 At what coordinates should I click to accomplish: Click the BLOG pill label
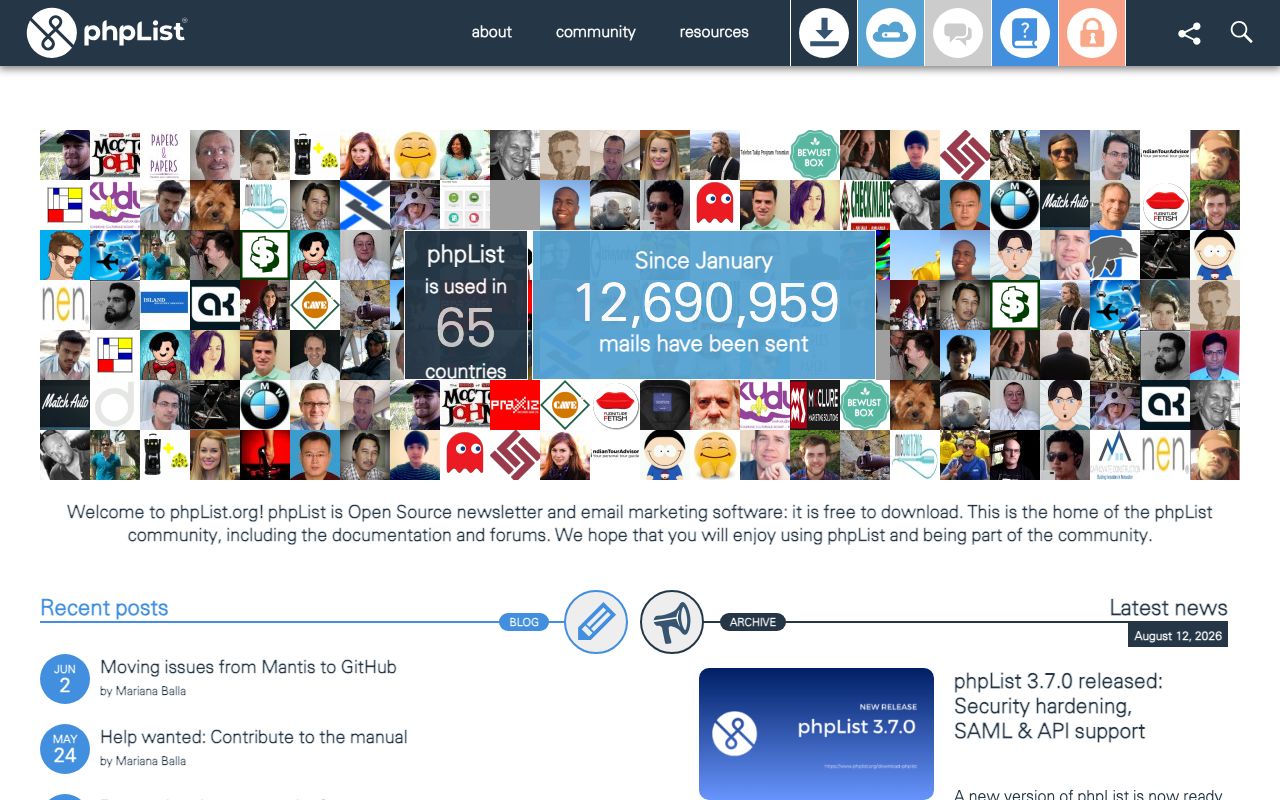[x=524, y=622]
